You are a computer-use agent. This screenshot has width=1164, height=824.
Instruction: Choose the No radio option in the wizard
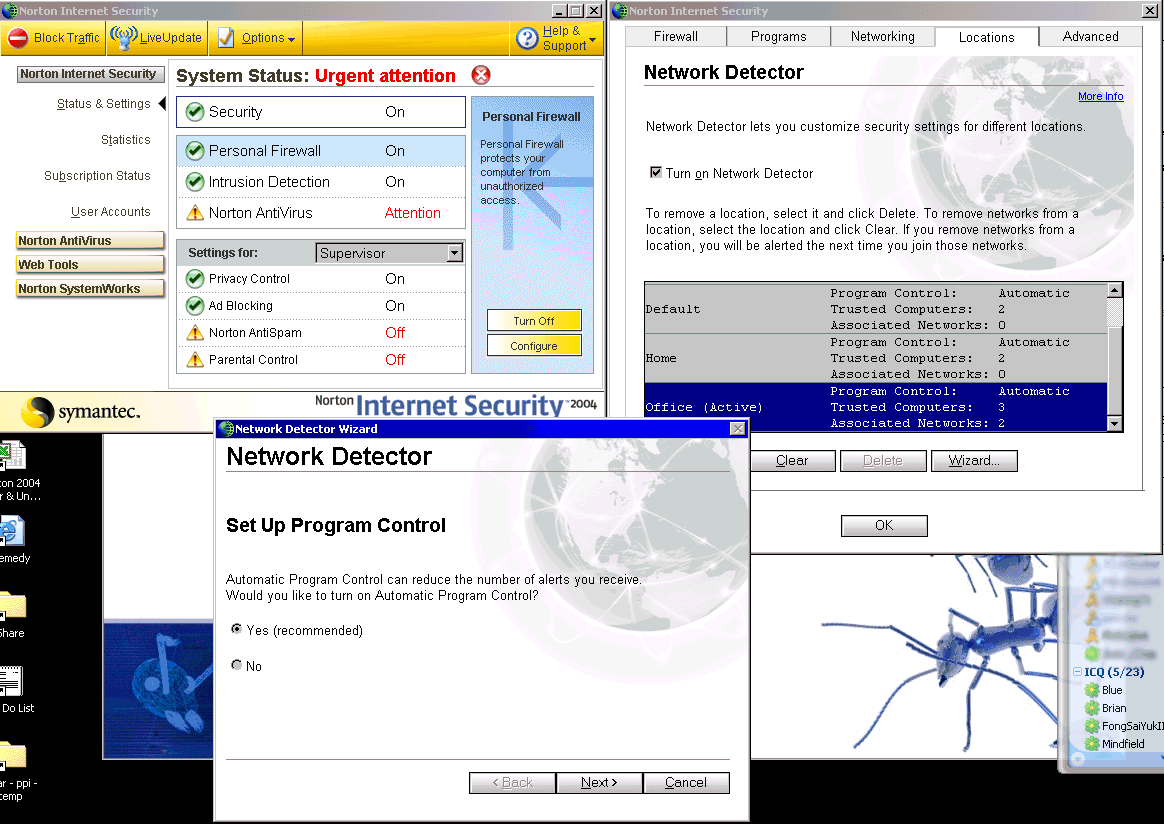pyautogui.click(x=237, y=665)
